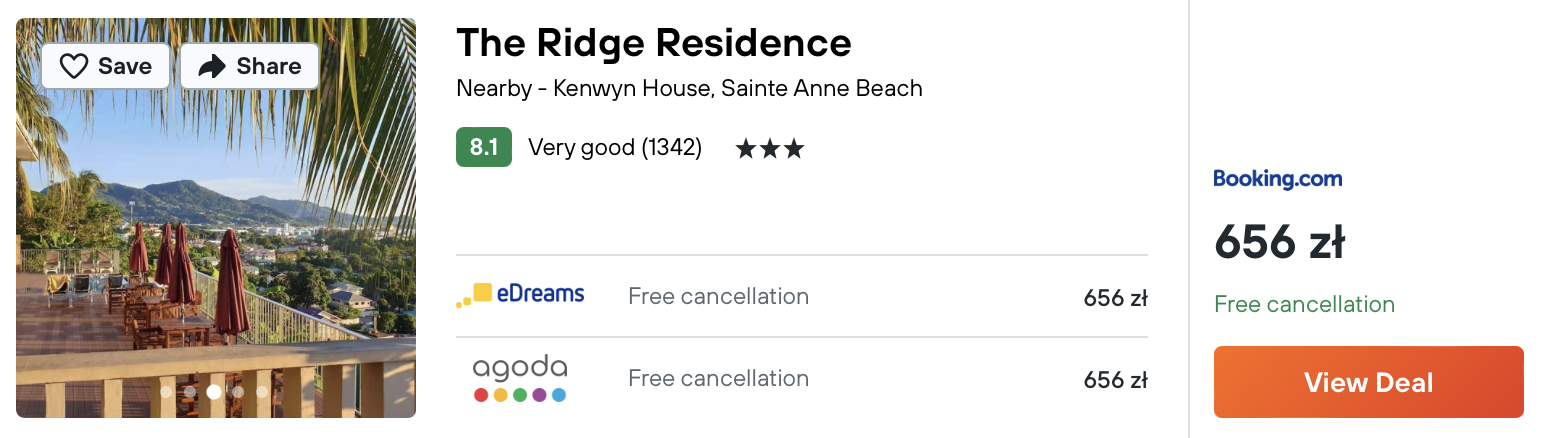Select the active middle carousel dot
The image size is (1542, 438).
coord(214,392)
